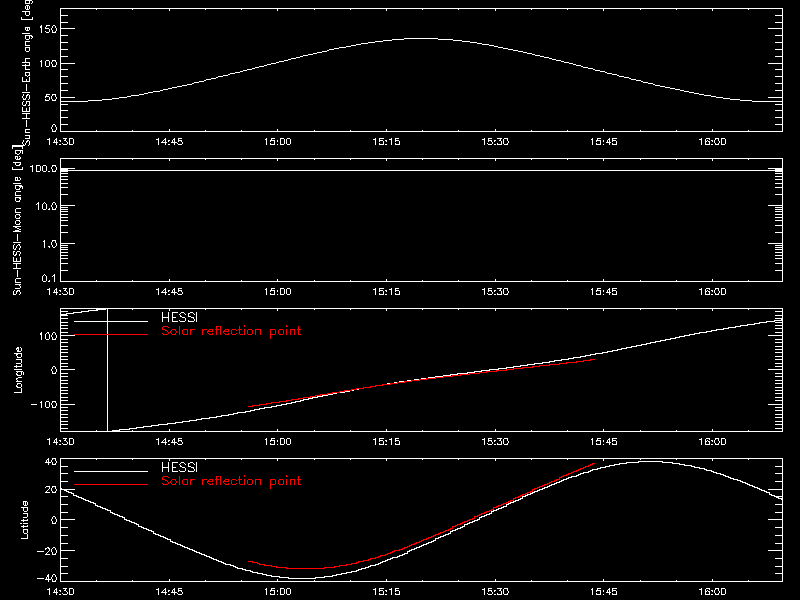Click 100.0 tick on Moon angle axis
Viewport: 800px width, 600px height.
[43, 168]
